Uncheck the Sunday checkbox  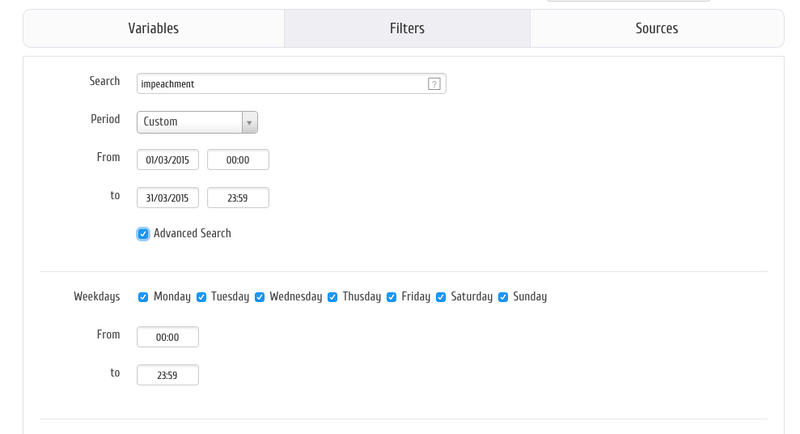click(503, 297)
